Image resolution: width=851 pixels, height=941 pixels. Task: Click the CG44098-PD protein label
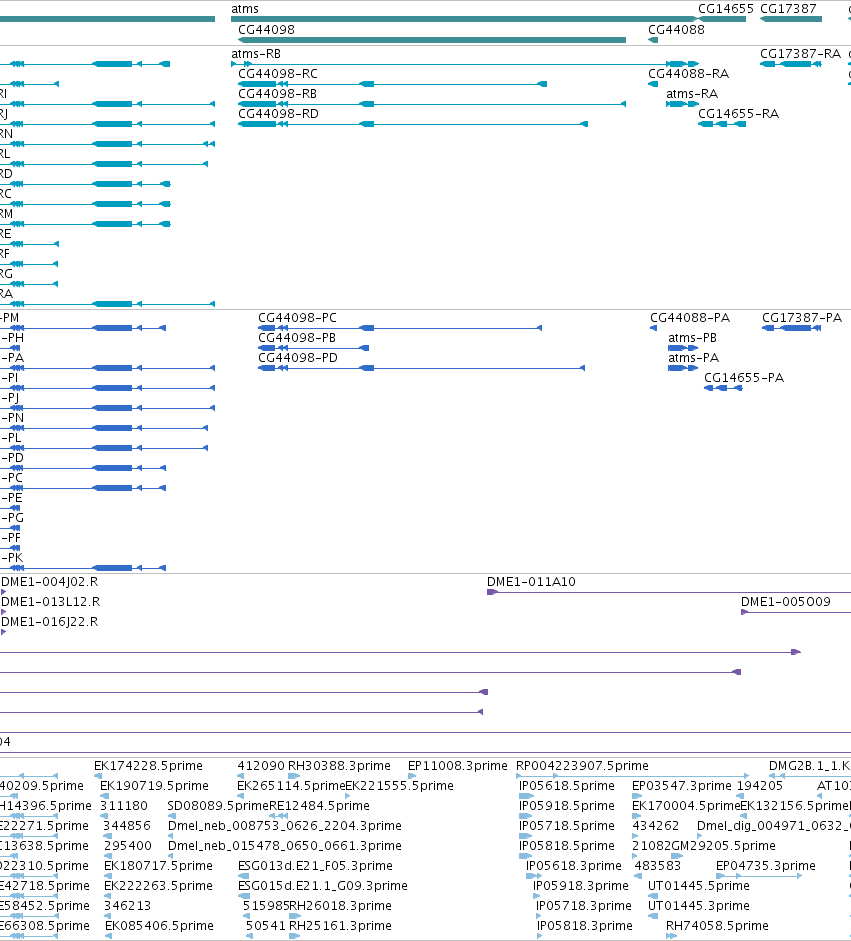click(298, 358)
